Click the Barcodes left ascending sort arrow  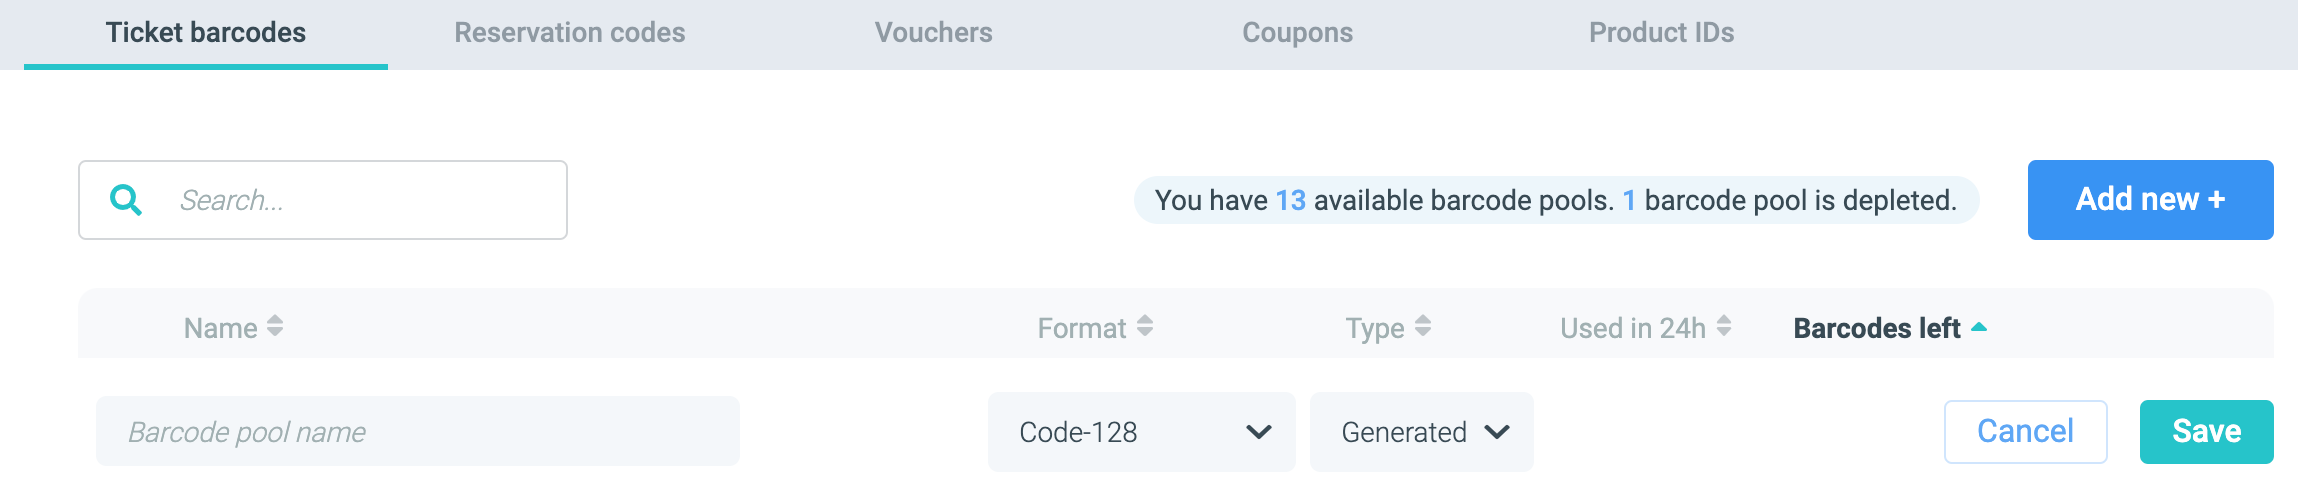click(x=1979, y=327)
